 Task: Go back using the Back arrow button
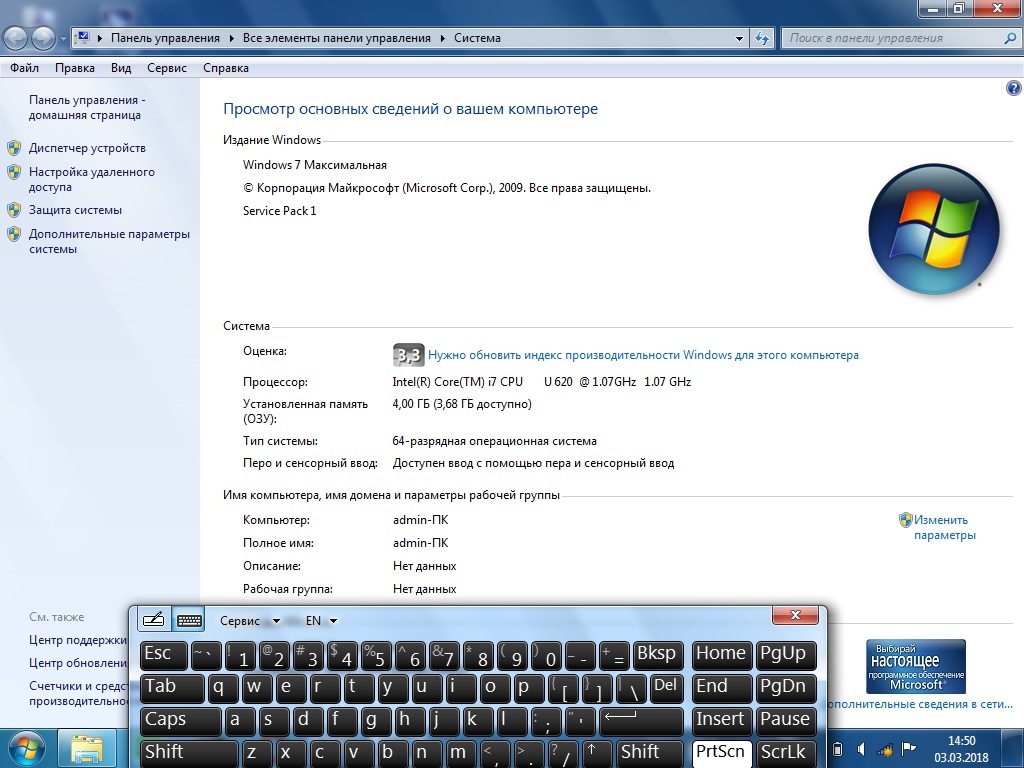(x=16, y=38)
